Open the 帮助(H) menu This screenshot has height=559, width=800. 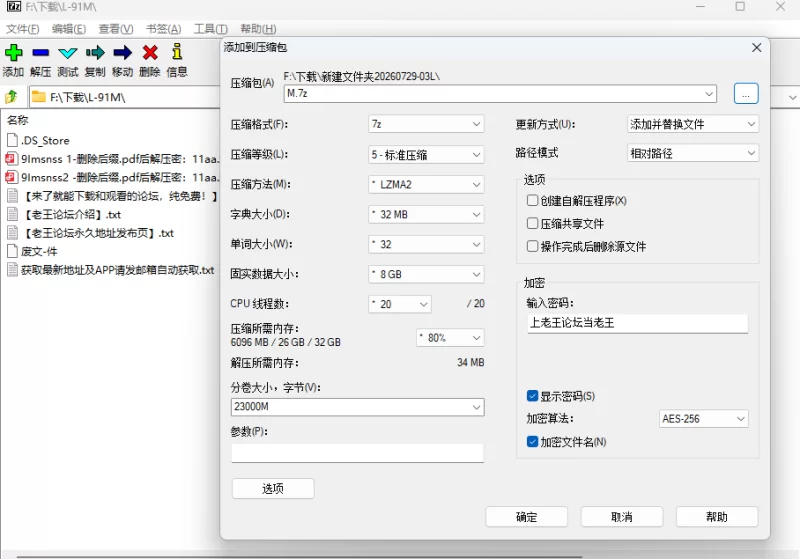[x=258, y=29]
